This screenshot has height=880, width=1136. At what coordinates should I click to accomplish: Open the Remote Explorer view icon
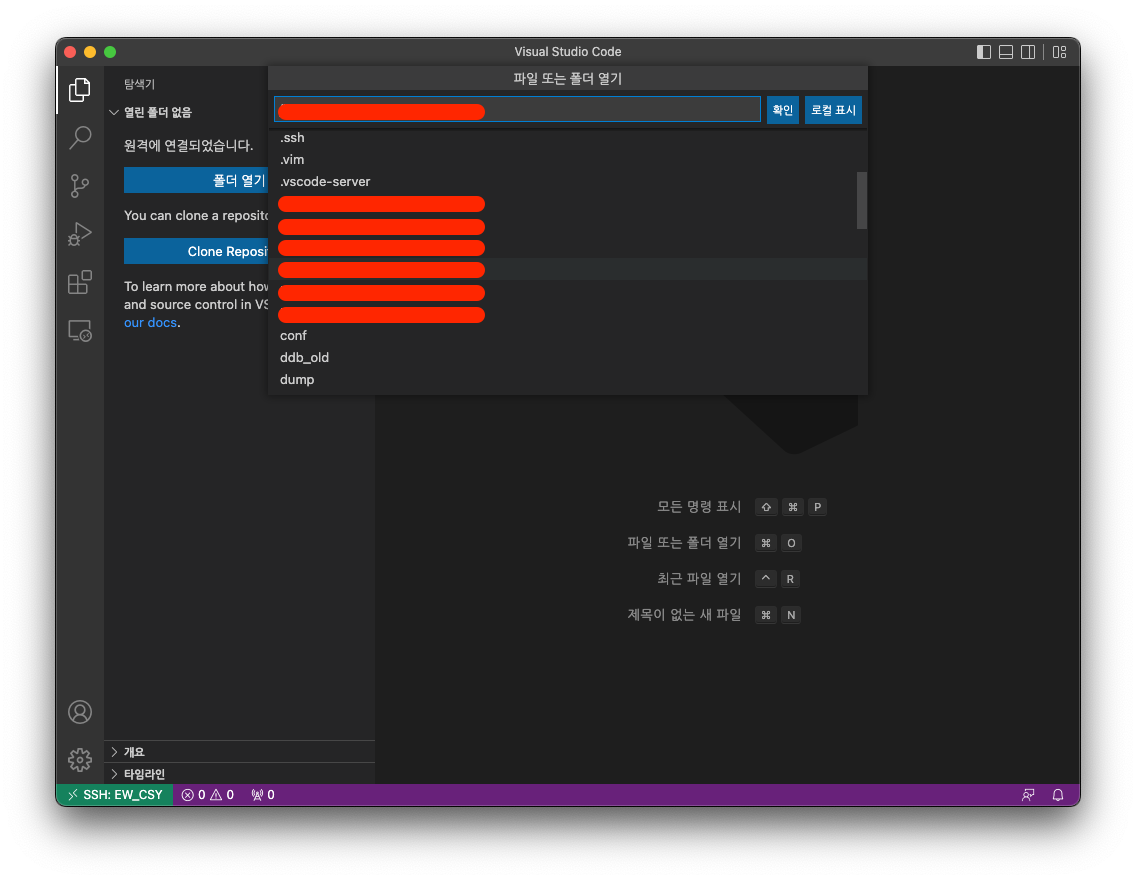tap(80, 331)
